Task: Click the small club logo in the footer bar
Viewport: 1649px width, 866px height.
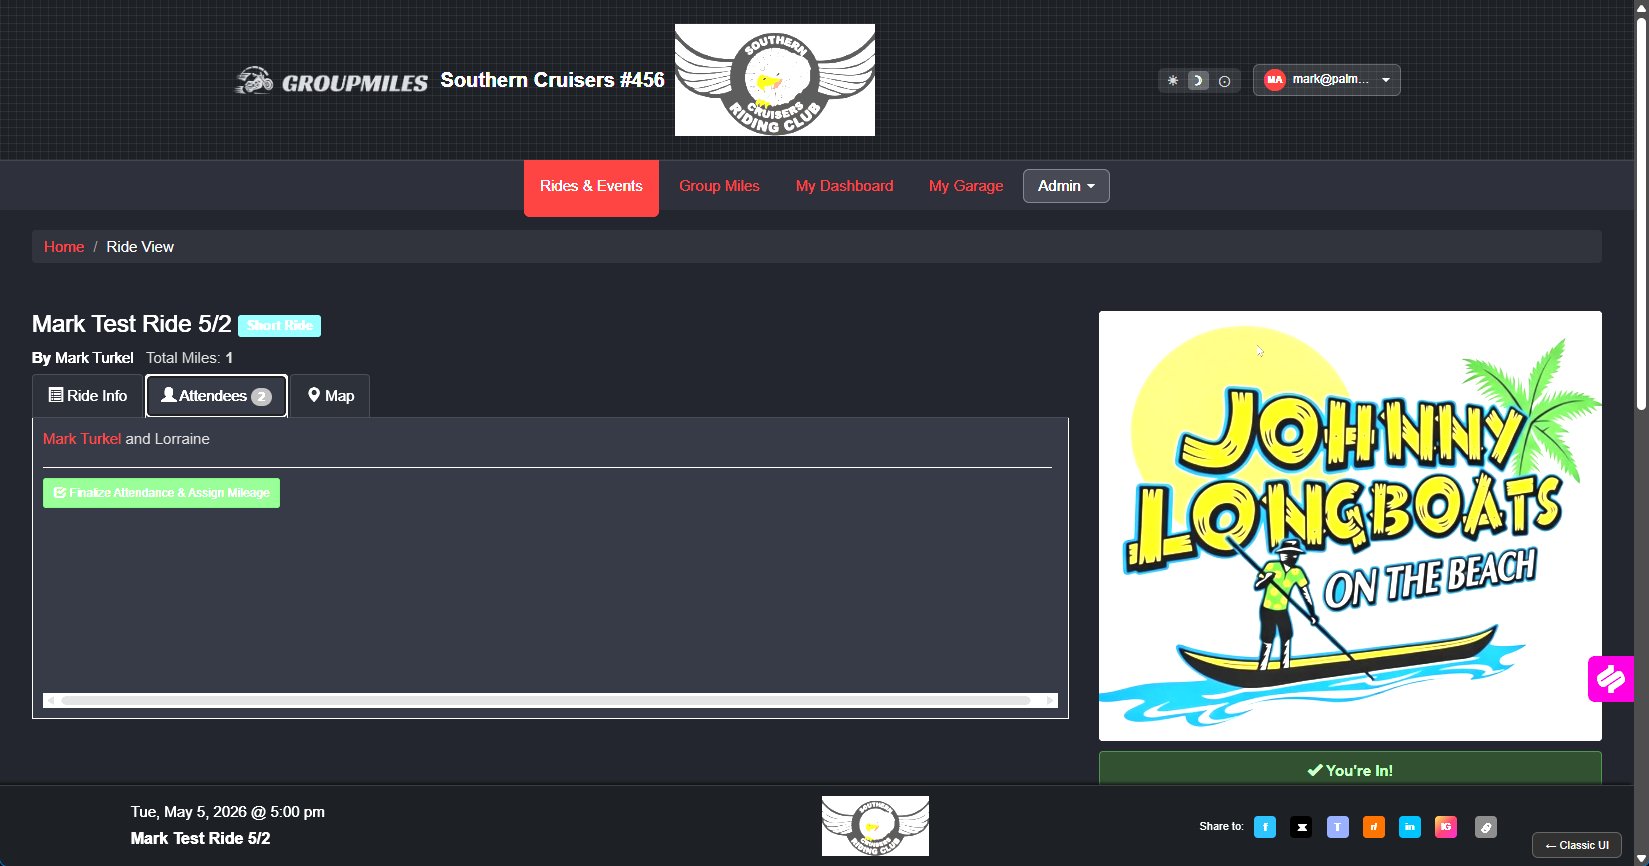Action: pos(875,826)
